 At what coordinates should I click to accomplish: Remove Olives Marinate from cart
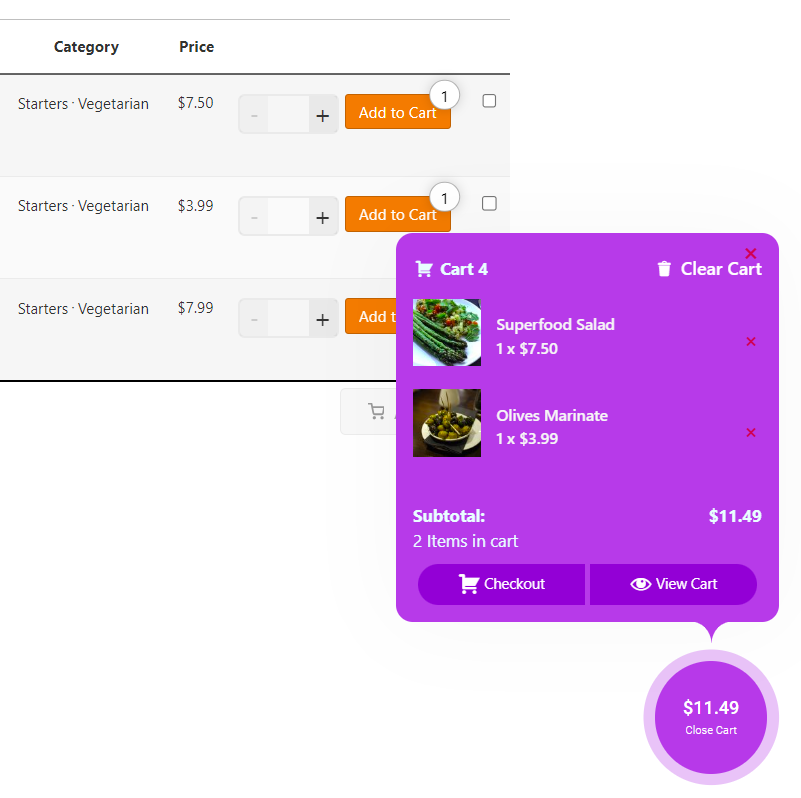(x=750, y=432)
